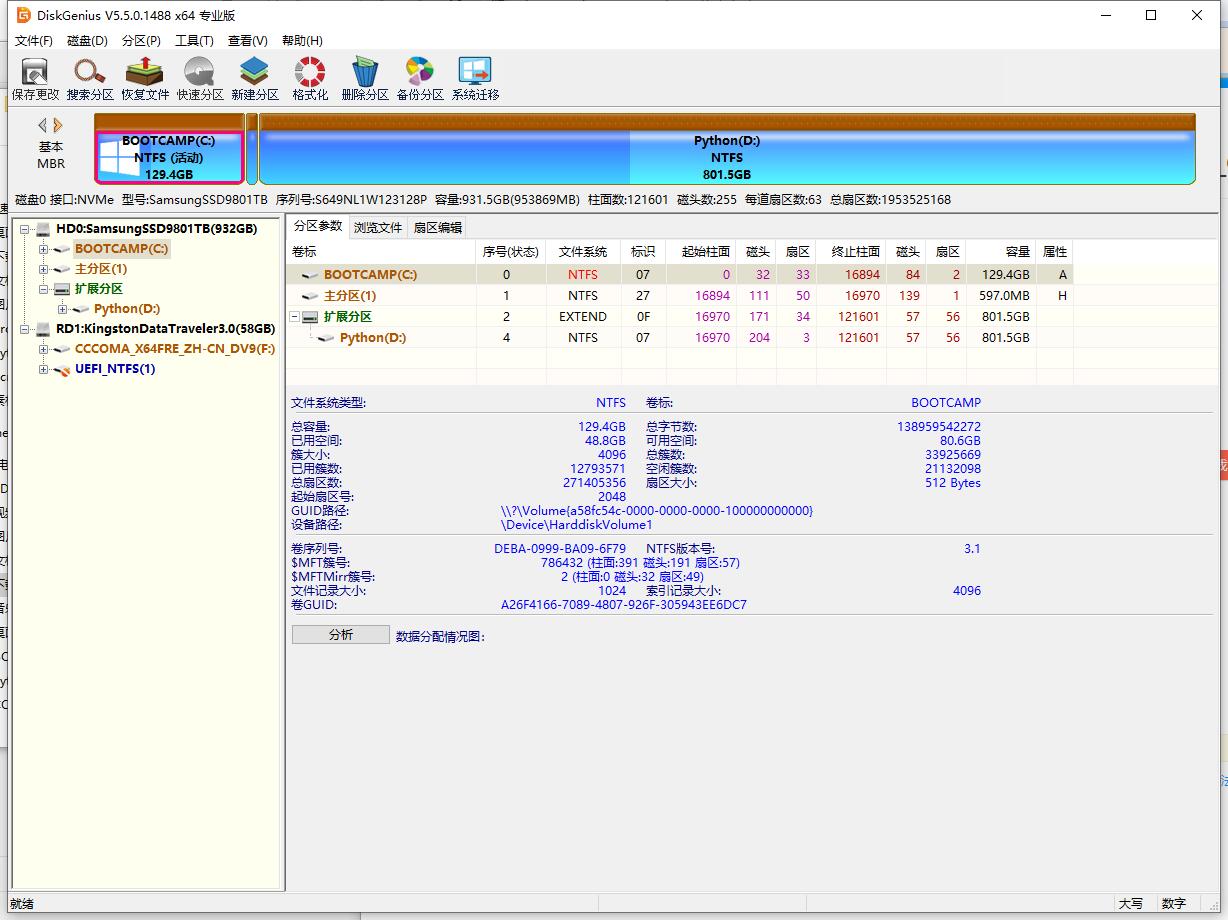The width and height of the screenshot is (1228, 920).
Task: Switch to the 扇区编辑 tab
Action: (438, 228)
